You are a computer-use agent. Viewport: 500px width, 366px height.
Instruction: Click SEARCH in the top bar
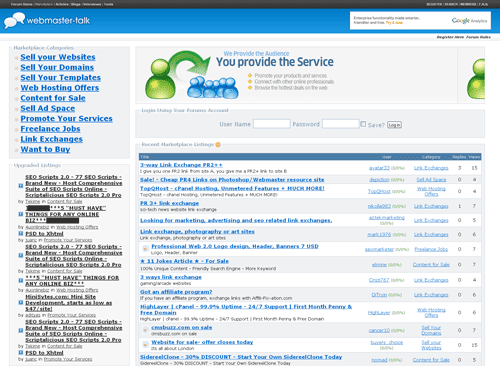pyautogui.click(x=451, y=4)
